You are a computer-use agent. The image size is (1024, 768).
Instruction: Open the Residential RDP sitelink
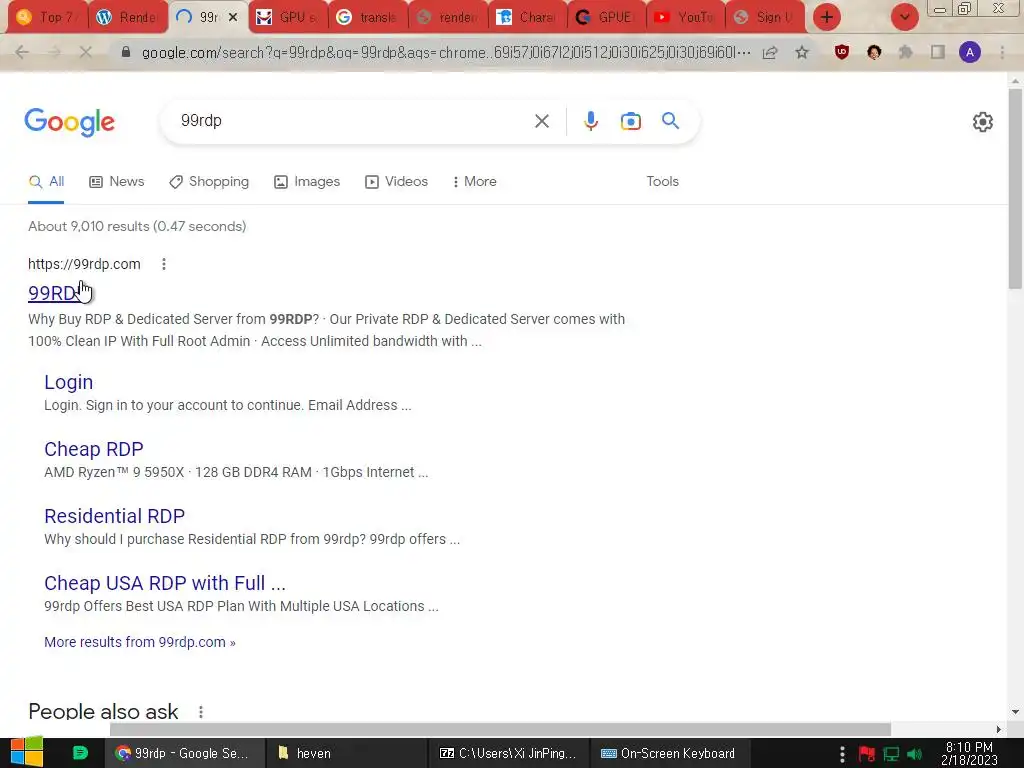[114, 516]
